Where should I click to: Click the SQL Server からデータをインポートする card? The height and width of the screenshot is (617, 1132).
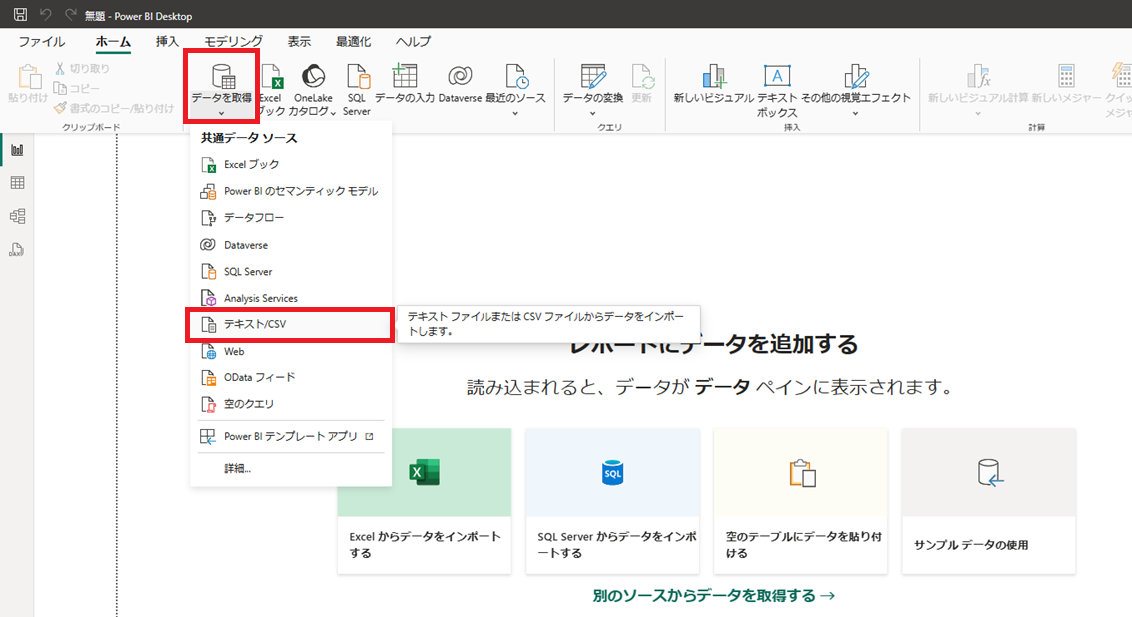pyautogui.click(x=612, y=502)
